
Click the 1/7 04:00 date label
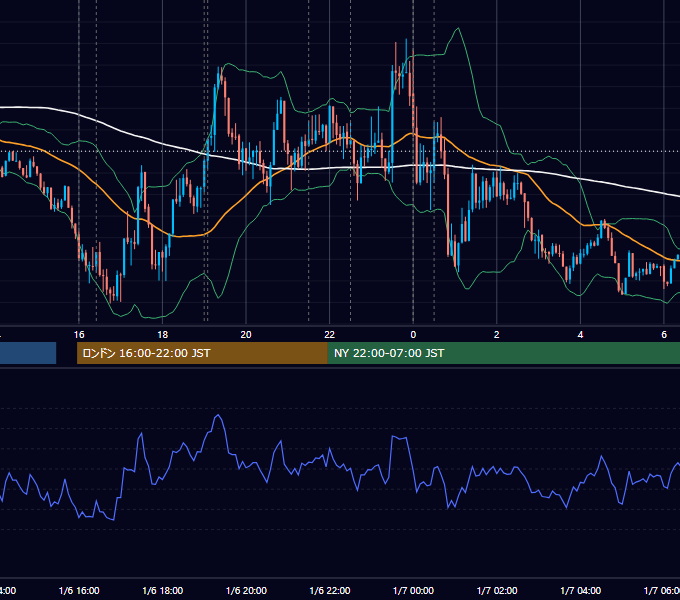pyautogui.click(x=581, y=591)
